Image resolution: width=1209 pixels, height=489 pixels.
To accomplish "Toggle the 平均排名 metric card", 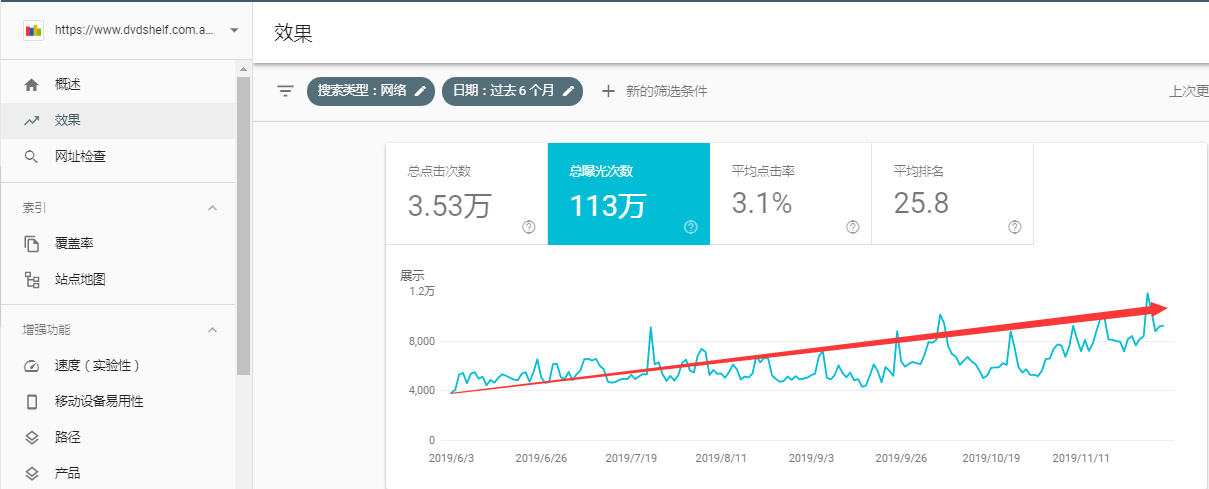I will click(x=953, y=194).
